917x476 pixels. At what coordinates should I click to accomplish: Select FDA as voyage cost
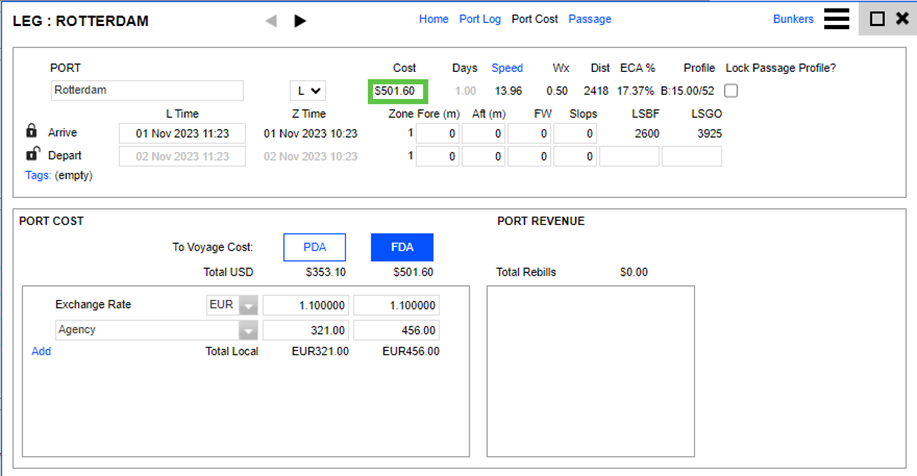pyautogui.click(x=402, y=247)
